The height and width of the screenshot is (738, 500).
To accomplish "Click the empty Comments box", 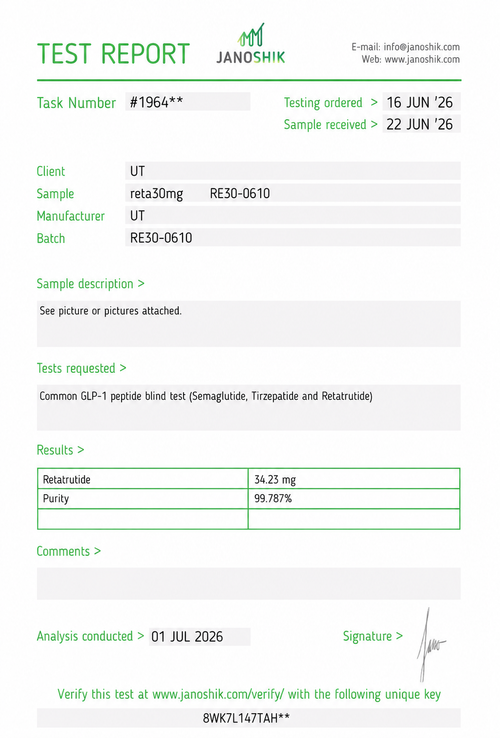I will pos(249,584).
